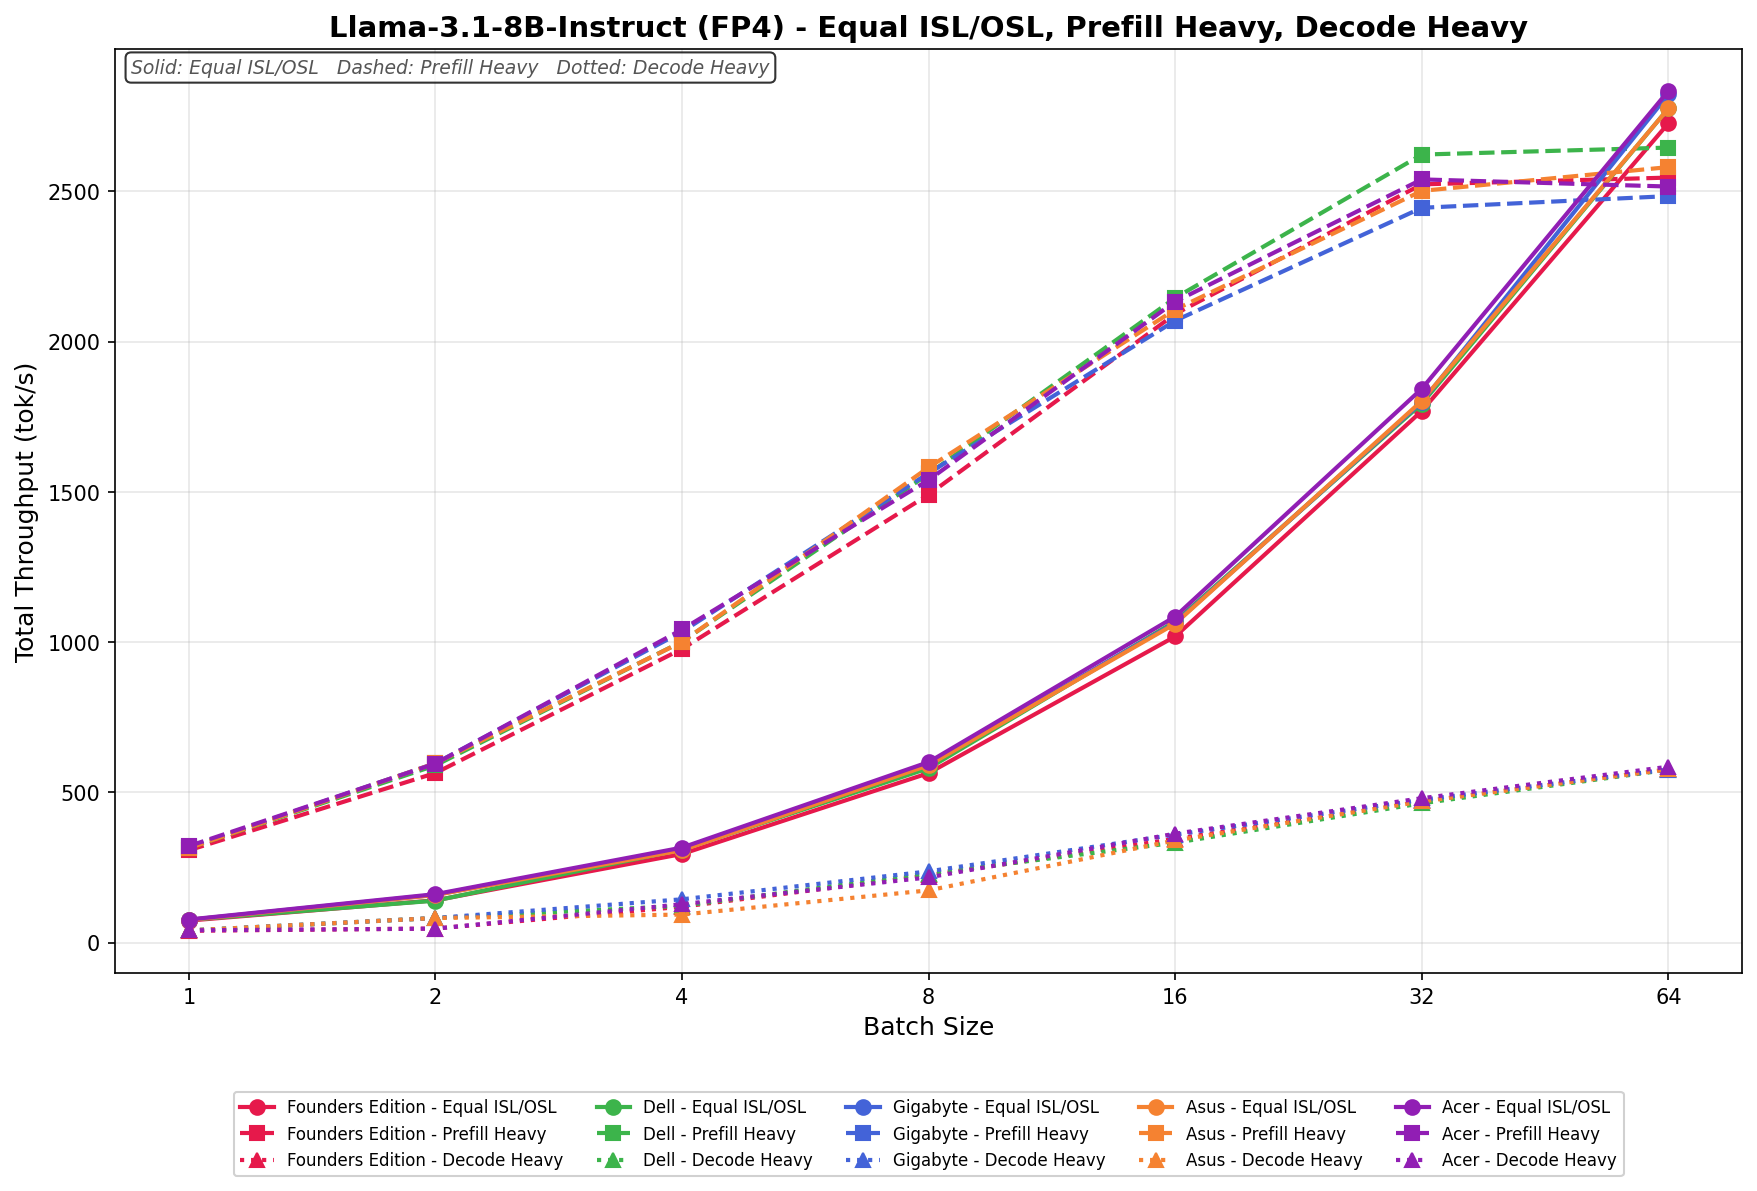Click the Batch Size axis label
This screenshot has width=1757, height=1191.
point(928,1027)
